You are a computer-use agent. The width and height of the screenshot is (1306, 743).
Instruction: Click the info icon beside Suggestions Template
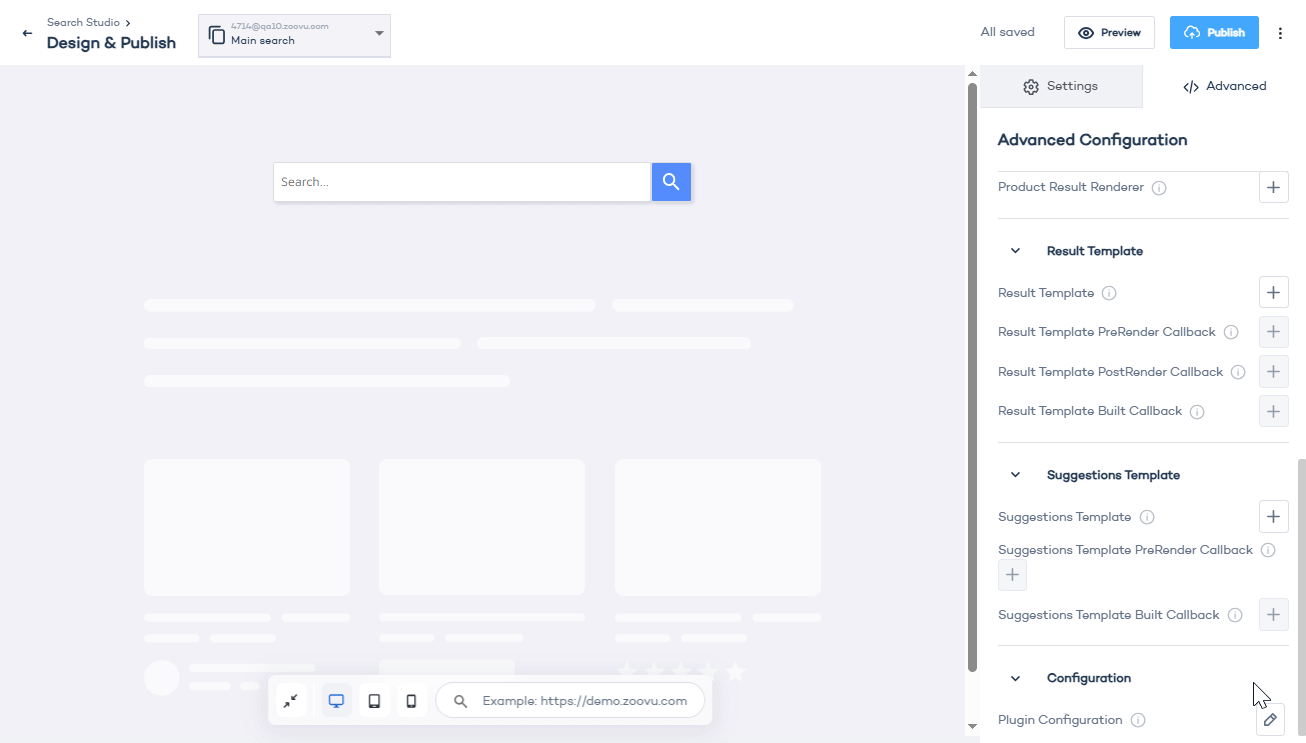[1147, 516]
